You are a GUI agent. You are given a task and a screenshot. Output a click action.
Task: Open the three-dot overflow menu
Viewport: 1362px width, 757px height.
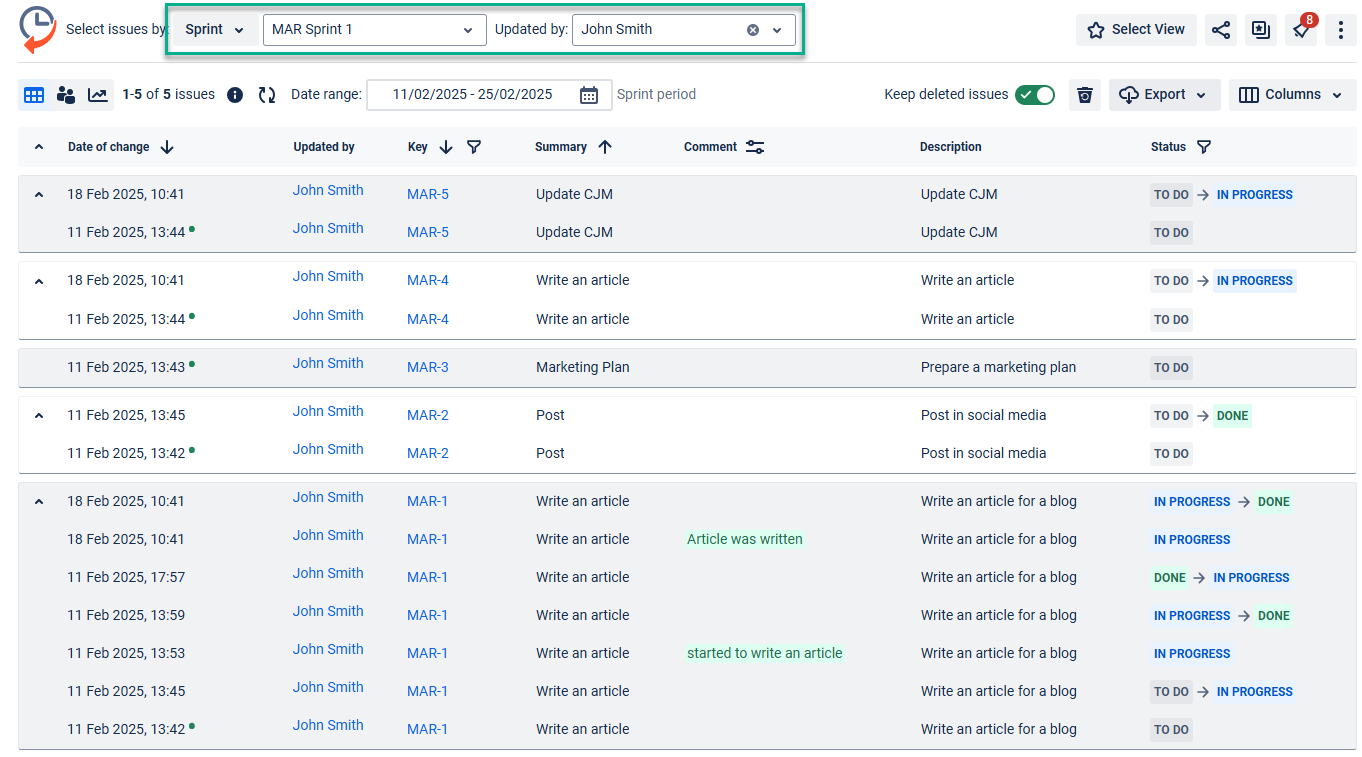pos(1341,30)
